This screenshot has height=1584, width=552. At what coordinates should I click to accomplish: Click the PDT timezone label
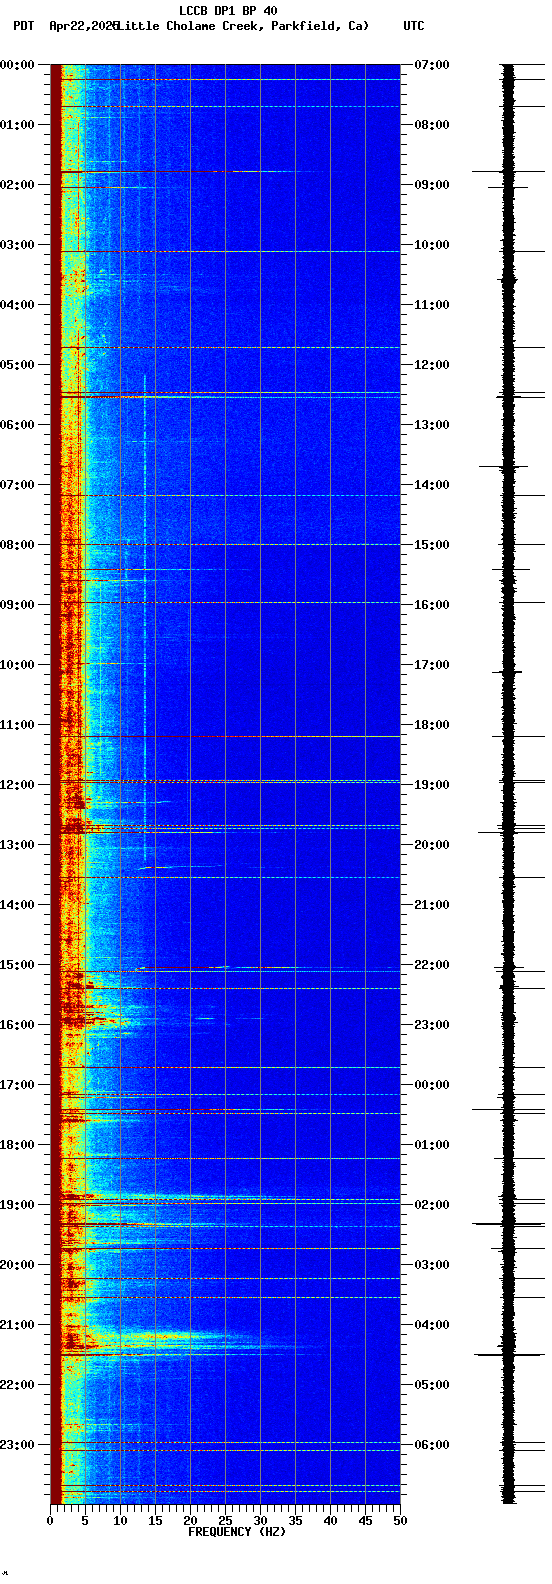tap(23, 26)
